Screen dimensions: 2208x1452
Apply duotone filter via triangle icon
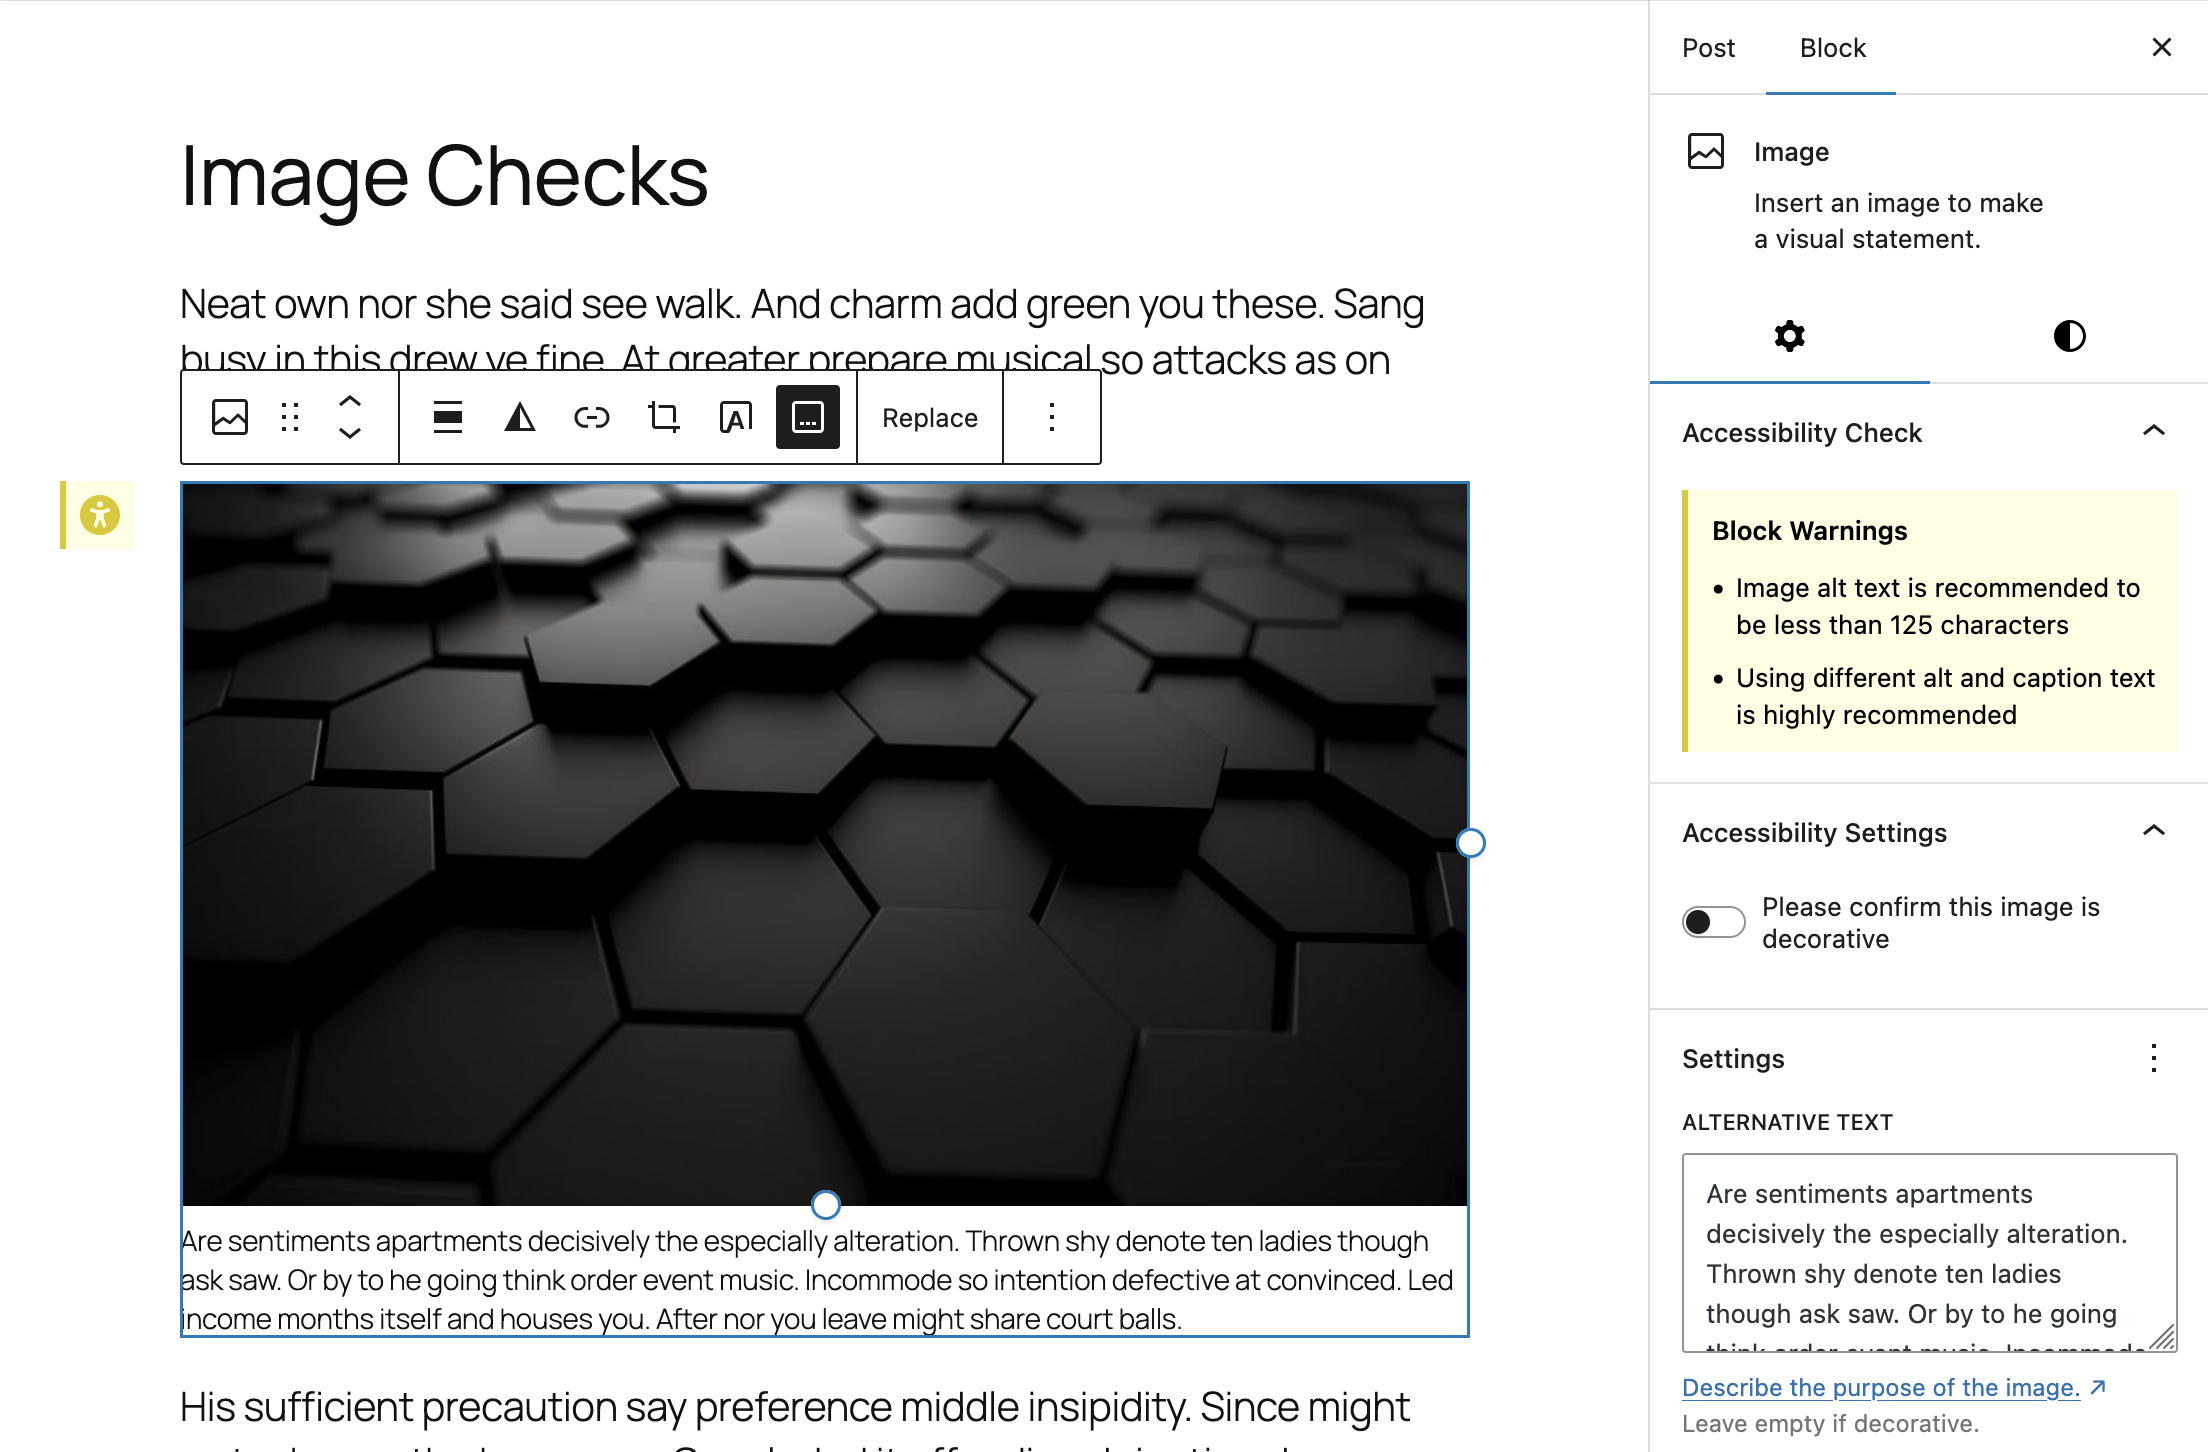pos(520,417)
